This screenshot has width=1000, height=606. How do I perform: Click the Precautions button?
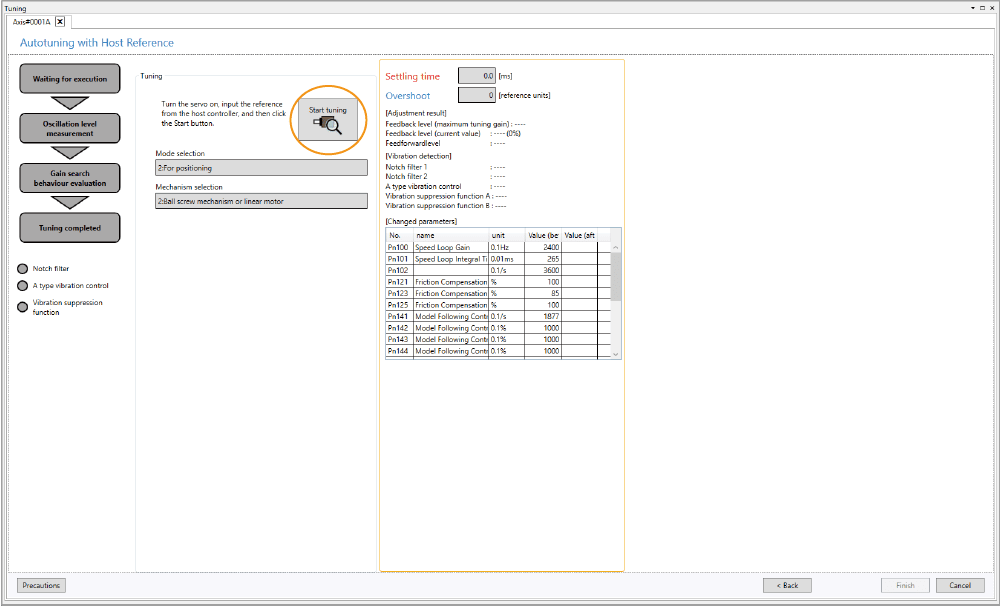coord(41,585)
